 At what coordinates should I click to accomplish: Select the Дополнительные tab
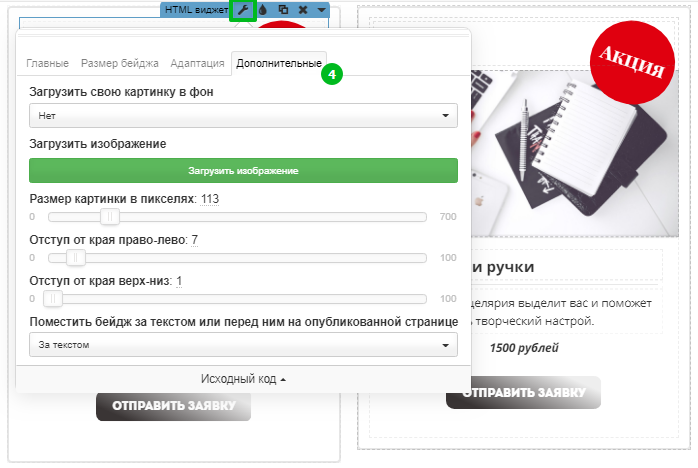279,63
